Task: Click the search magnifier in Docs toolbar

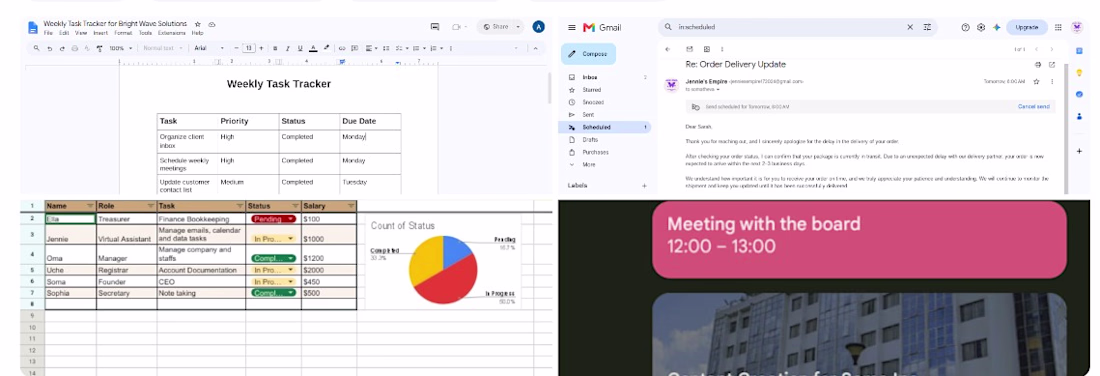Action: tap(36, 48)
